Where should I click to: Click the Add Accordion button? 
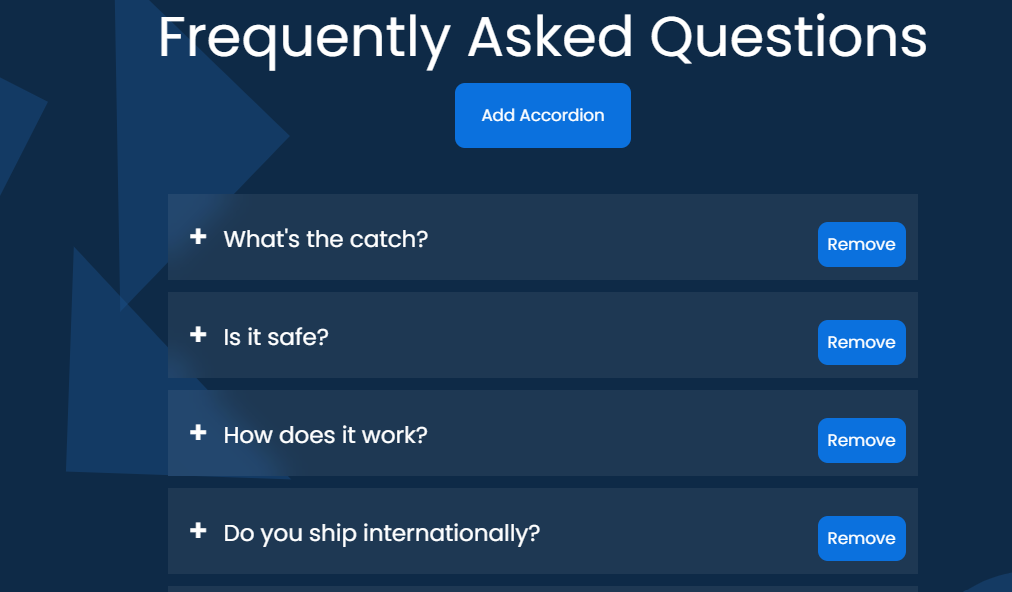pyautogui.click(x=542, y=115)
